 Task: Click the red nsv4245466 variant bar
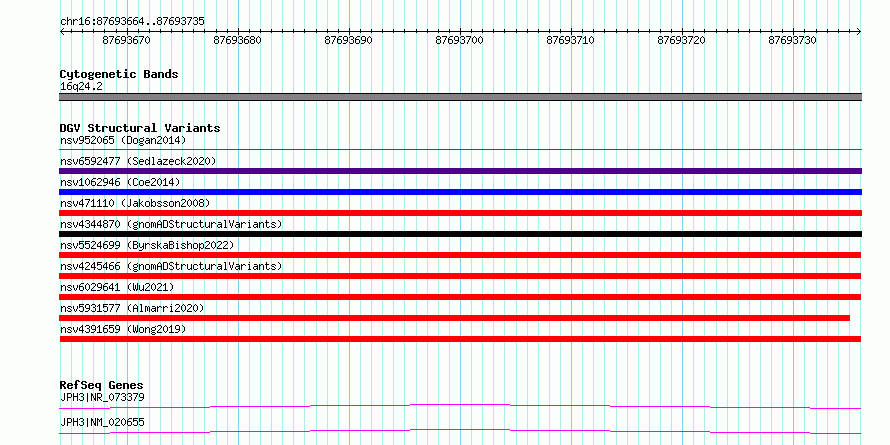pos(460,276)
